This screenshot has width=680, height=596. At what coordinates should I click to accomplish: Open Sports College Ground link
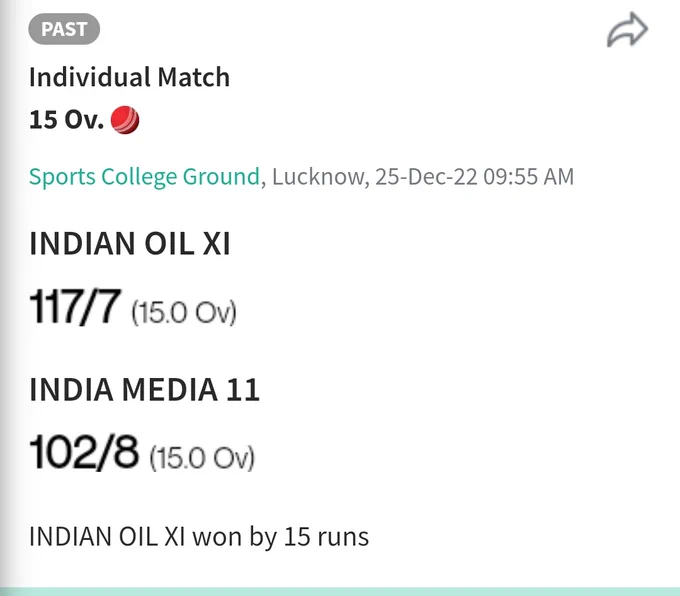(144, 177)
